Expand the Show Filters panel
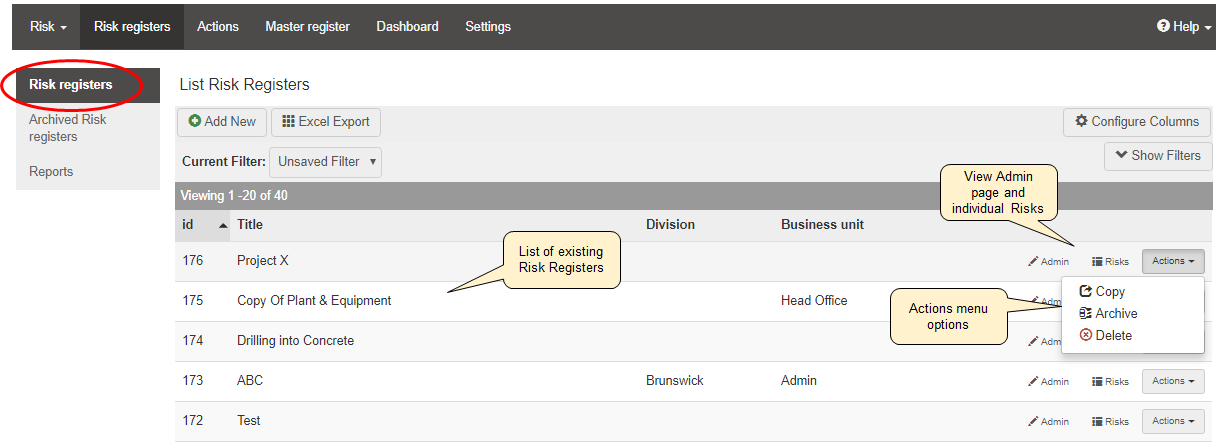 (x=1158, y=156)
